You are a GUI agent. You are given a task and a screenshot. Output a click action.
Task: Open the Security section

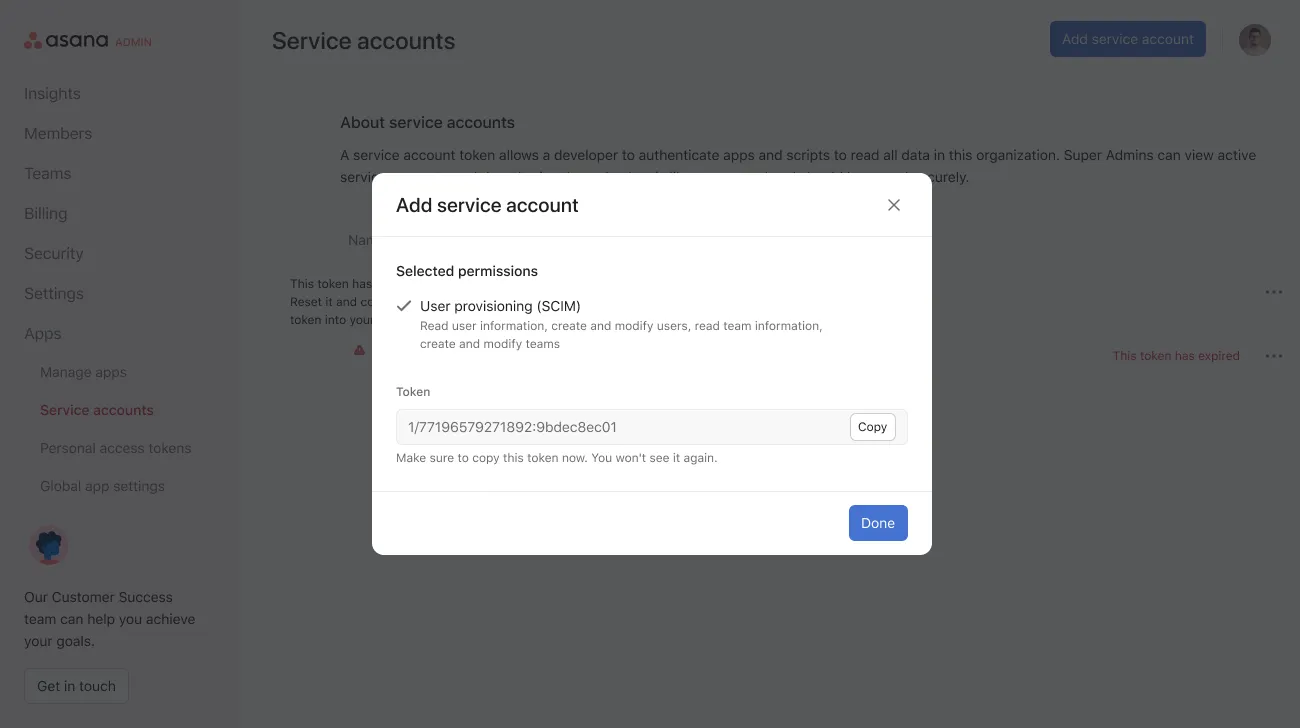coord(53,253)
